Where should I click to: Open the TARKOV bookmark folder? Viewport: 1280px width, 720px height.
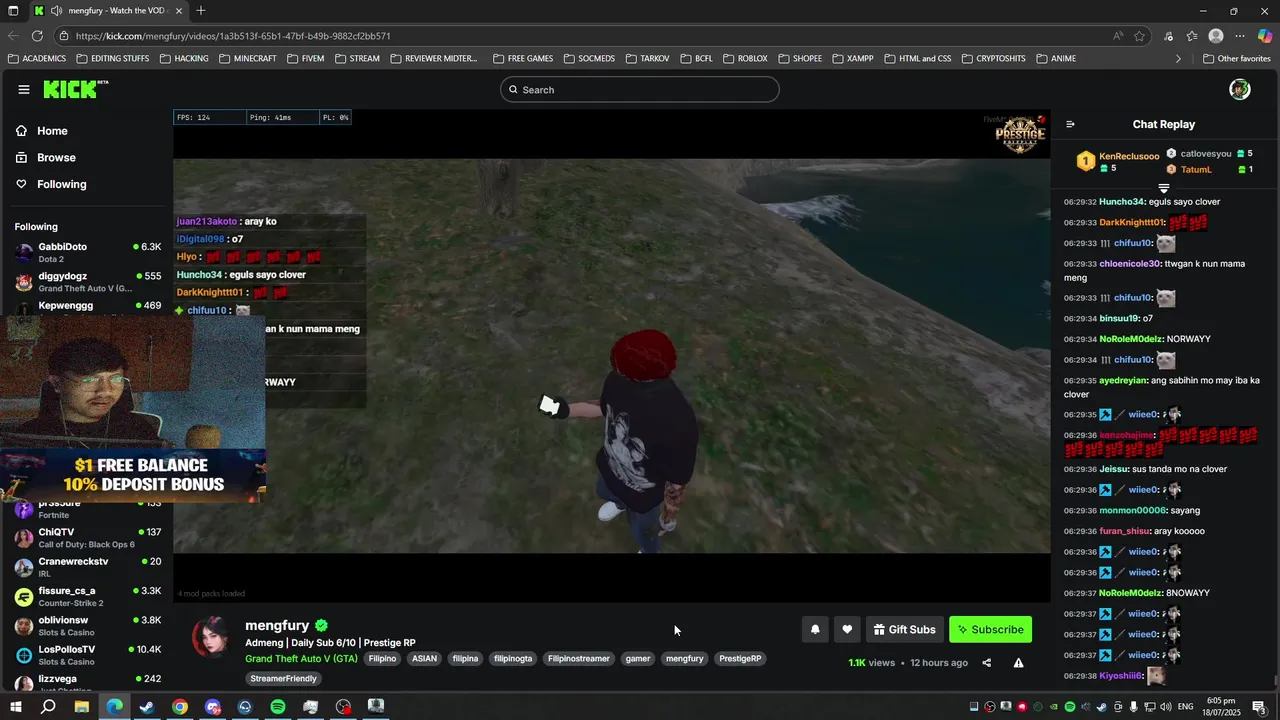(647, 59)
